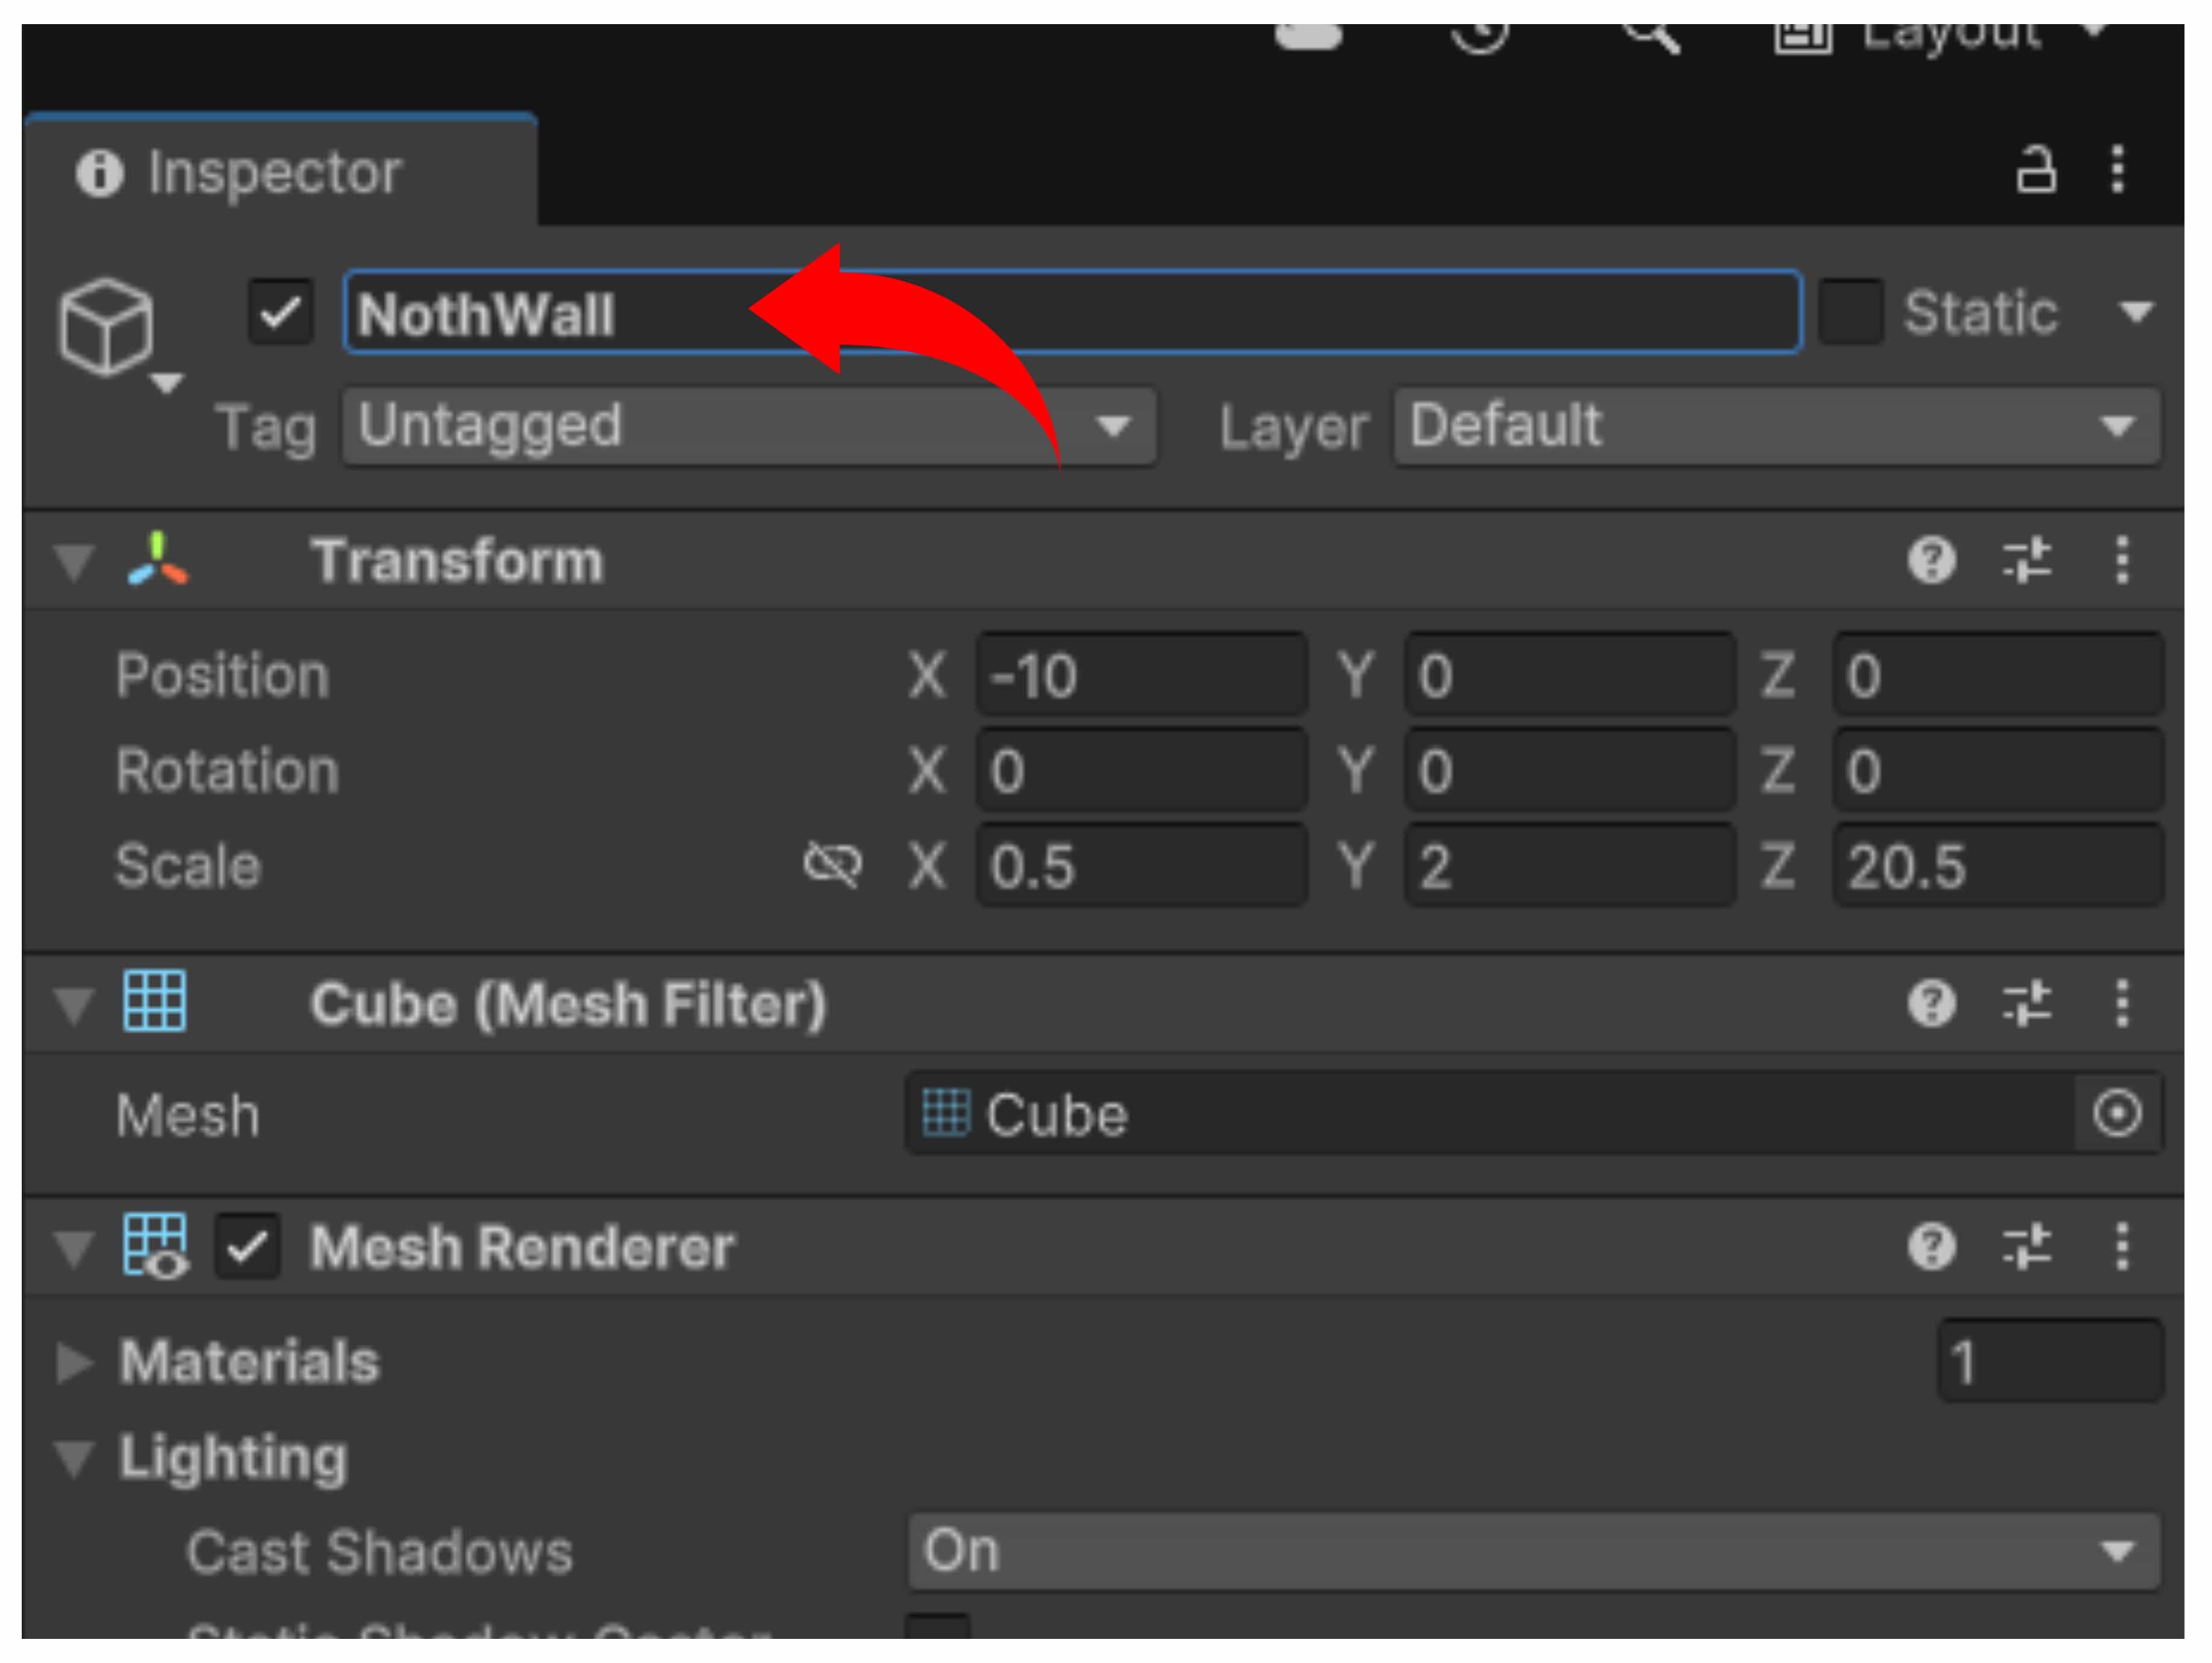2212x1663 pixels.
Task: Open the Inspector panel more options menu
Action: click(2116, 170)
